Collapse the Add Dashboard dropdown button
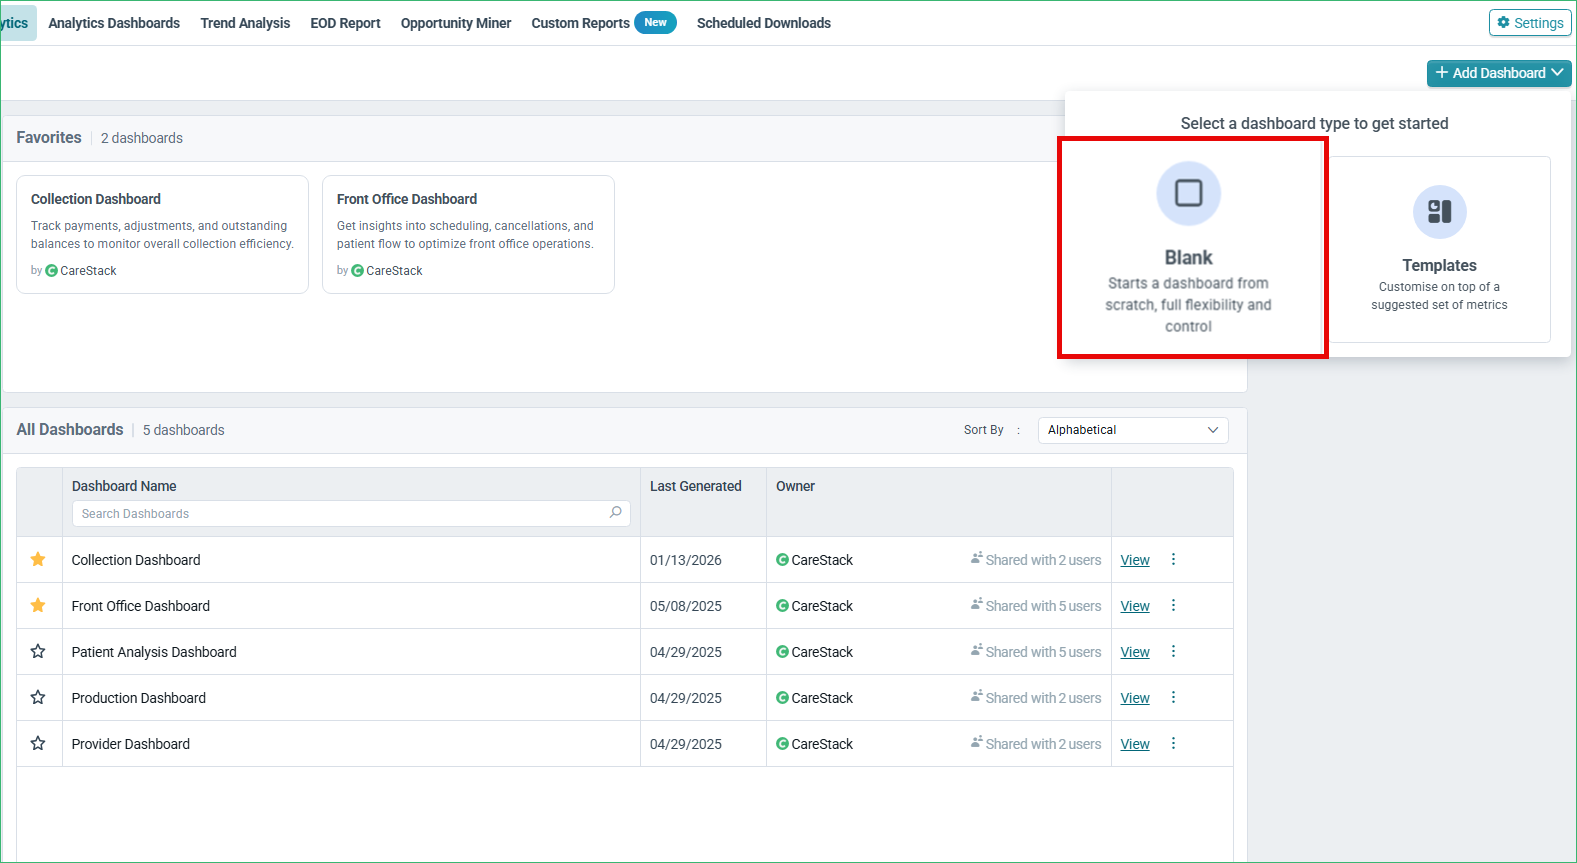The height and width of the screenshot is (863, 1577). (x=1499, y=73)
